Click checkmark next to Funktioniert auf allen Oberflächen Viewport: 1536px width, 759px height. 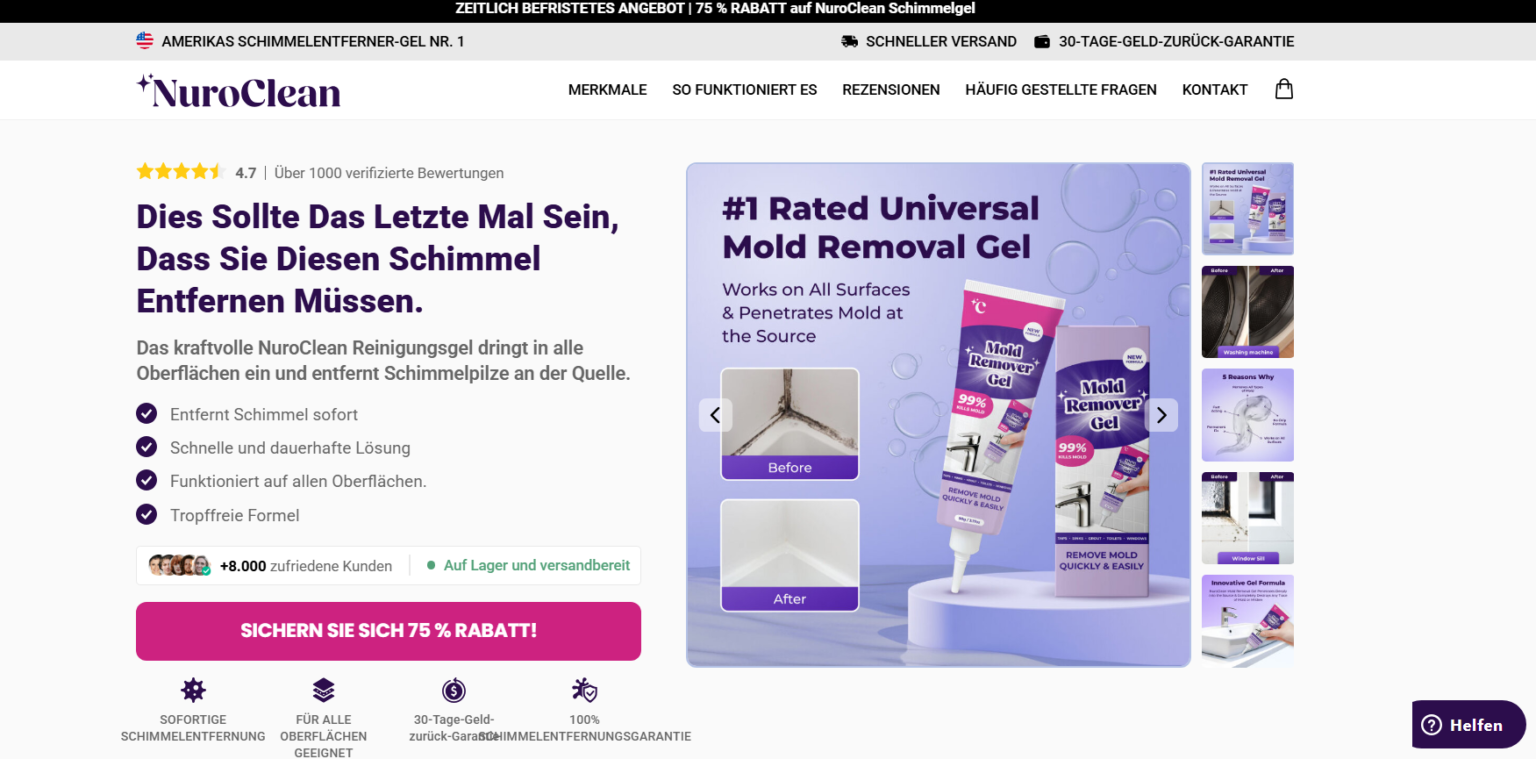pyautogui.click(x=147, y=480)
